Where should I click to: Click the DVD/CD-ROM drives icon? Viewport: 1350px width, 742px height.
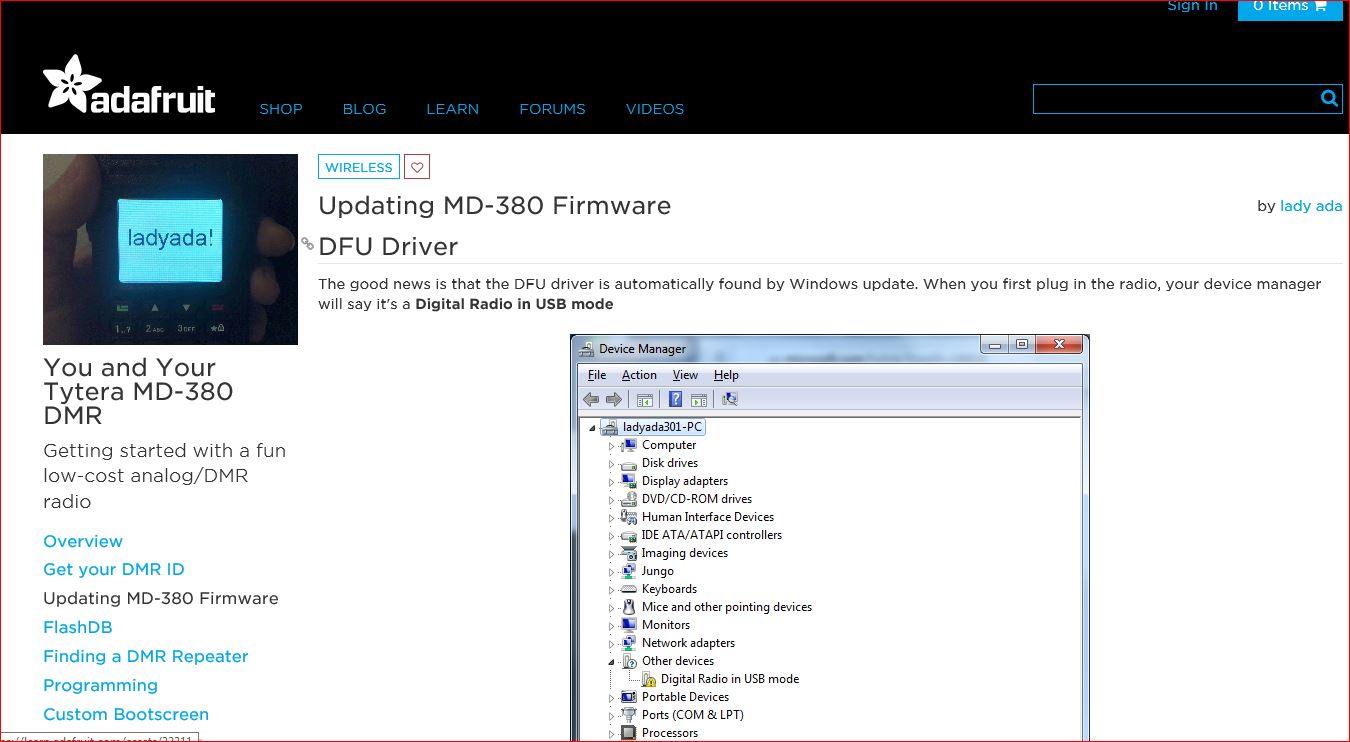[628, 499]
